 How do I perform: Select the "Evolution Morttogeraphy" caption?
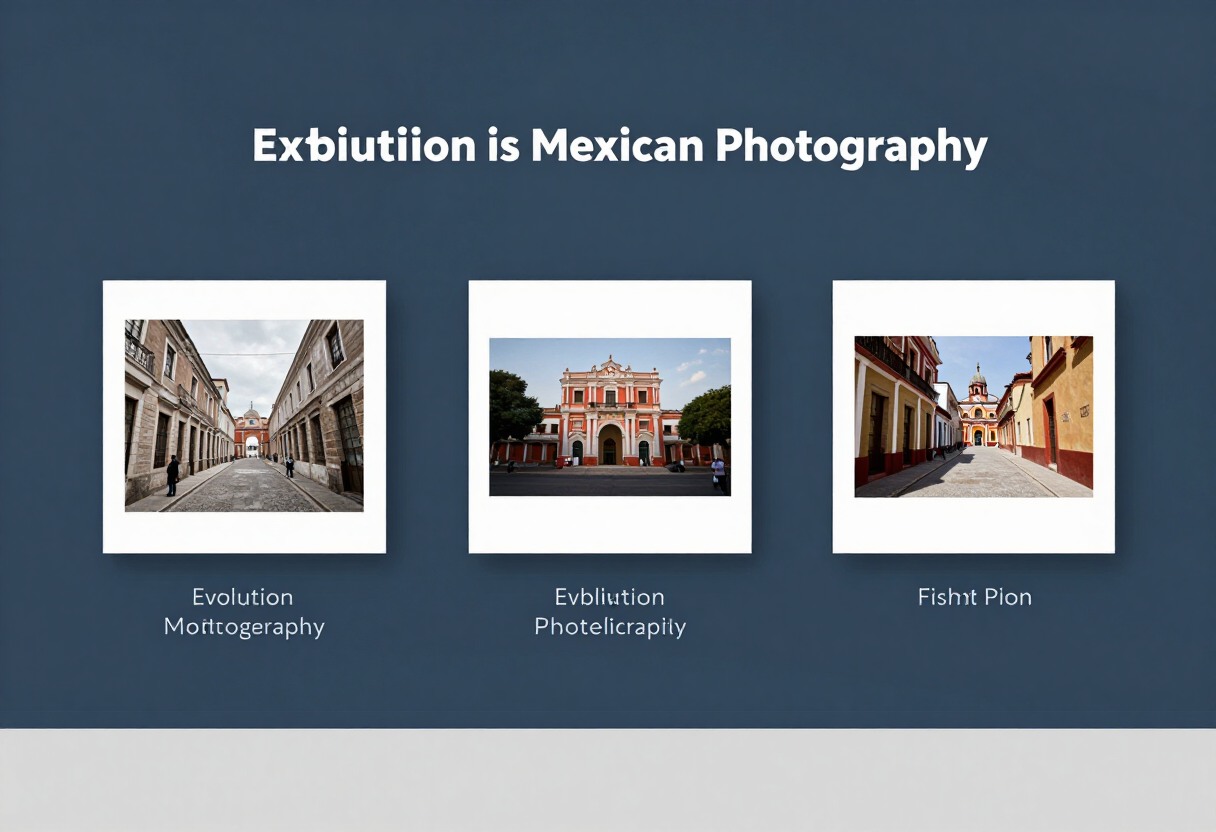click(x=244, y=612)
